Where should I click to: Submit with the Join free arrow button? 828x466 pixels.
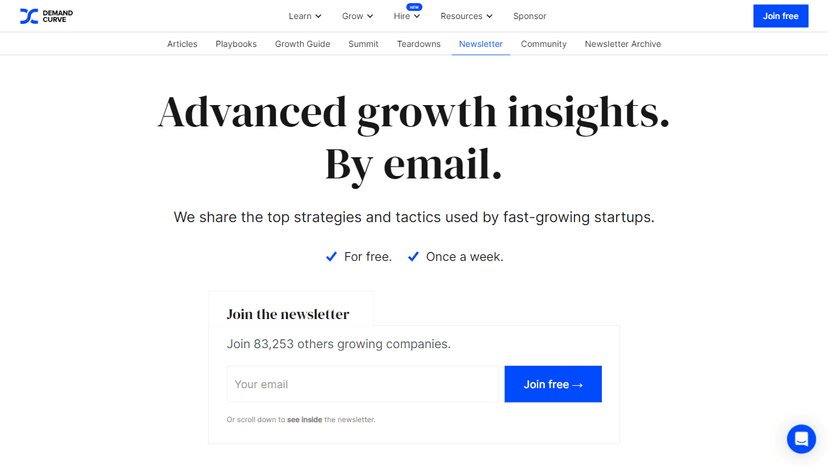553,384
